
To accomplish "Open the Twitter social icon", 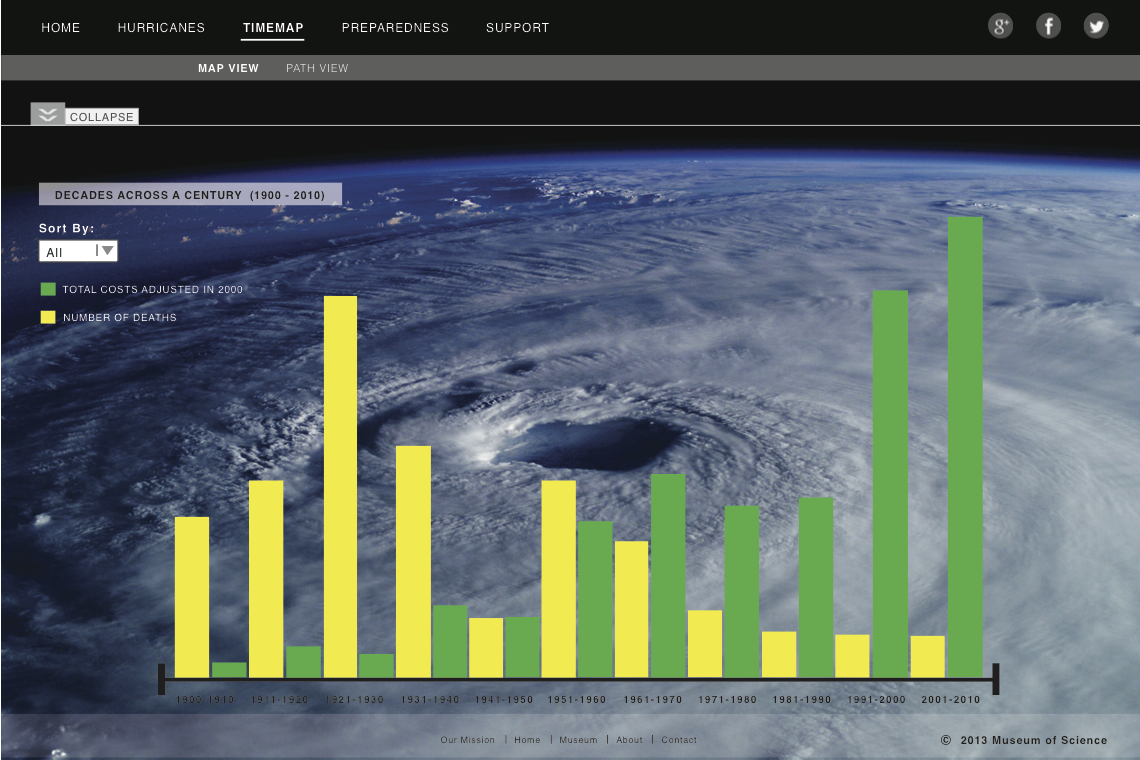I will [1096, 27].
